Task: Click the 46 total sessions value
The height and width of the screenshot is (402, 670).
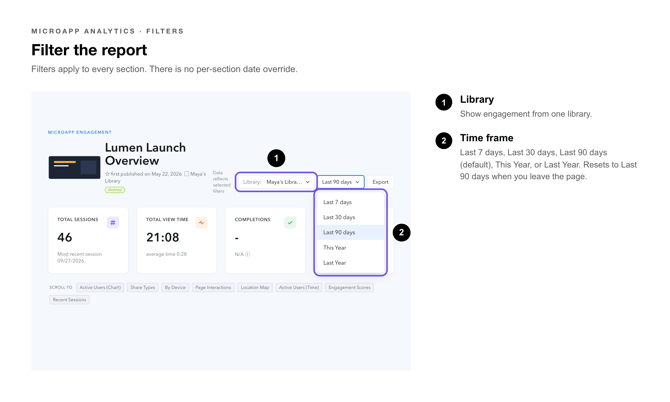Action: 65,238
